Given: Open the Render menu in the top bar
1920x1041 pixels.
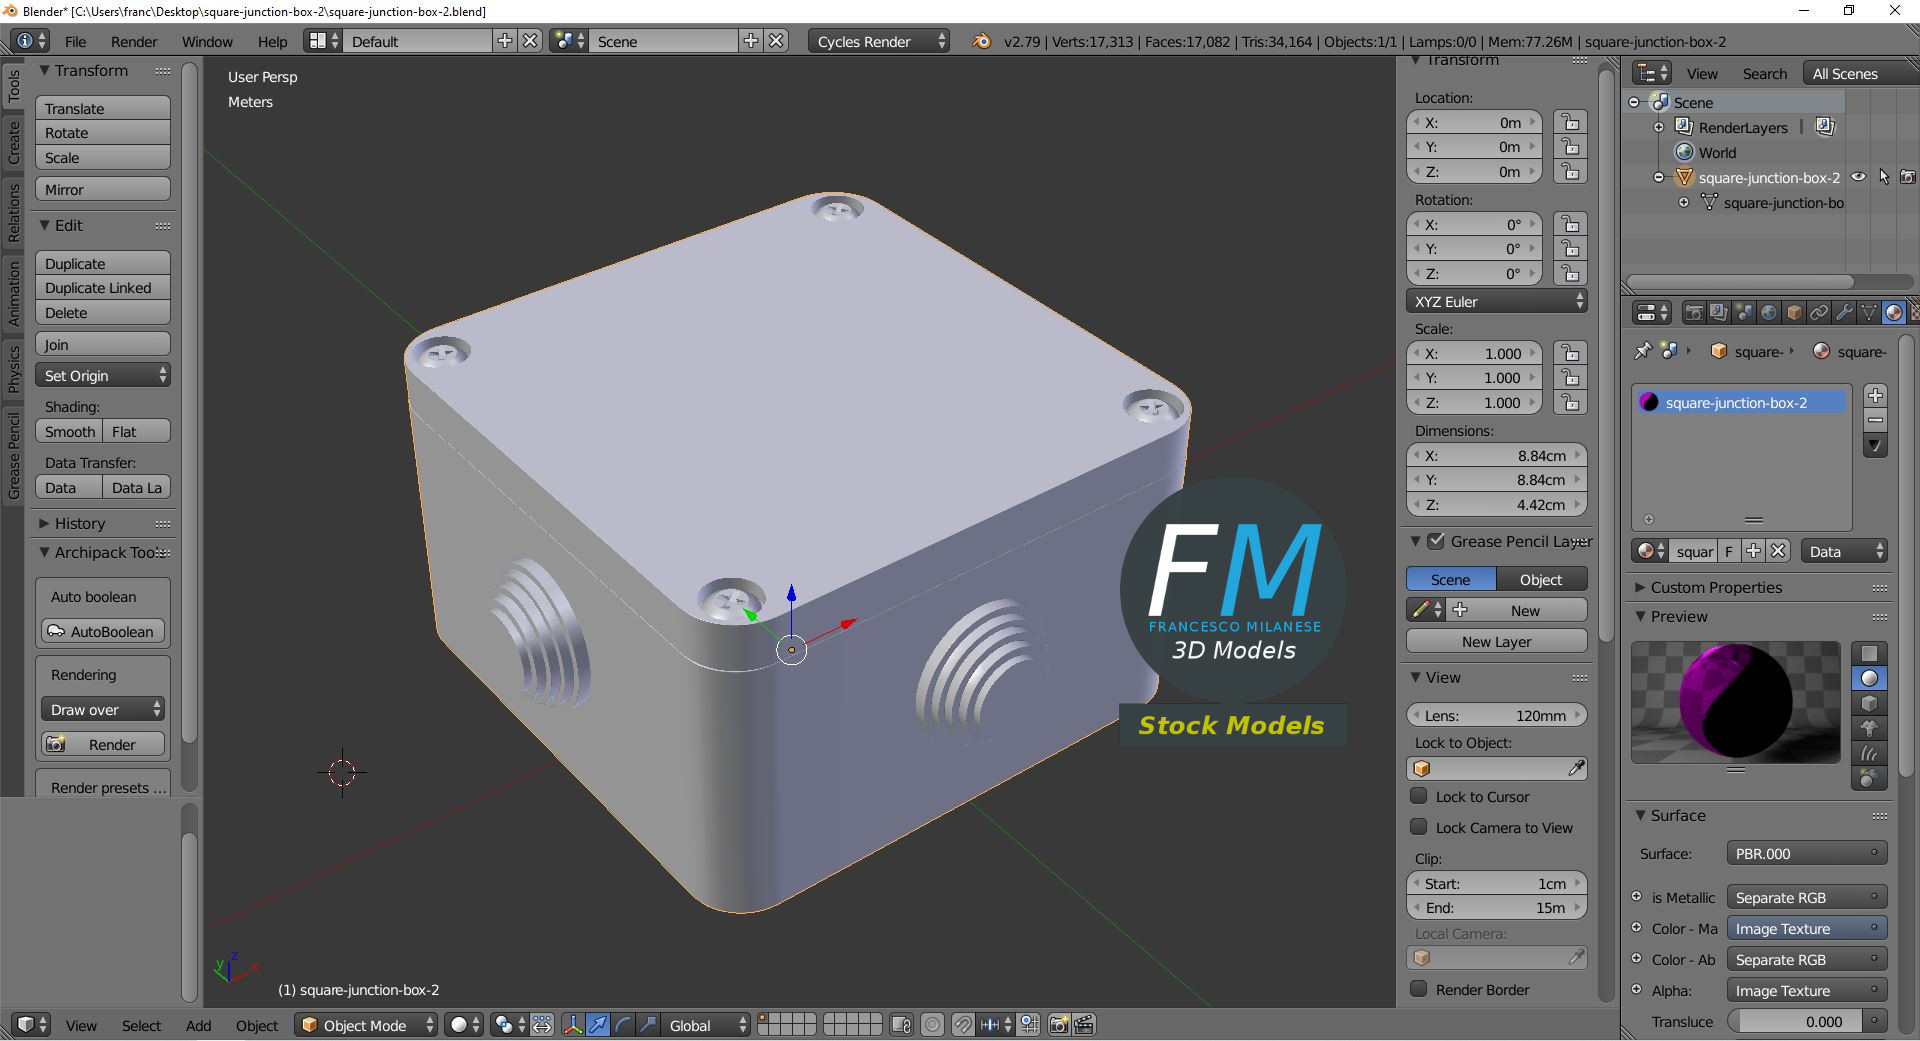Looking at the screenshot, I should tap(134, 41).
